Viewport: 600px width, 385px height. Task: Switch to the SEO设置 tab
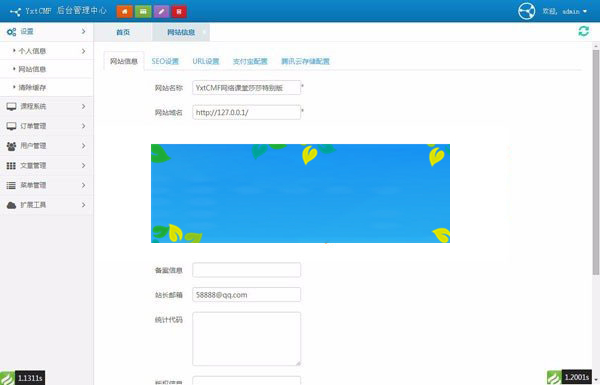point(165,61)
